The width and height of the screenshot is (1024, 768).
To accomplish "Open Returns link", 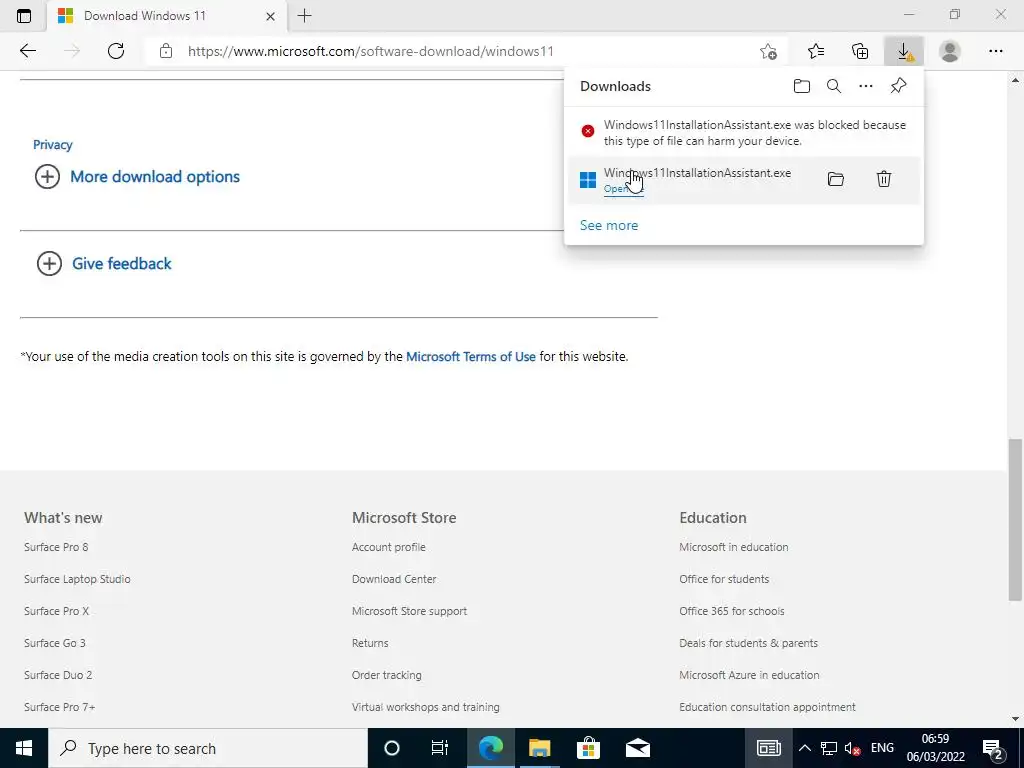I will tap(370, 643).
